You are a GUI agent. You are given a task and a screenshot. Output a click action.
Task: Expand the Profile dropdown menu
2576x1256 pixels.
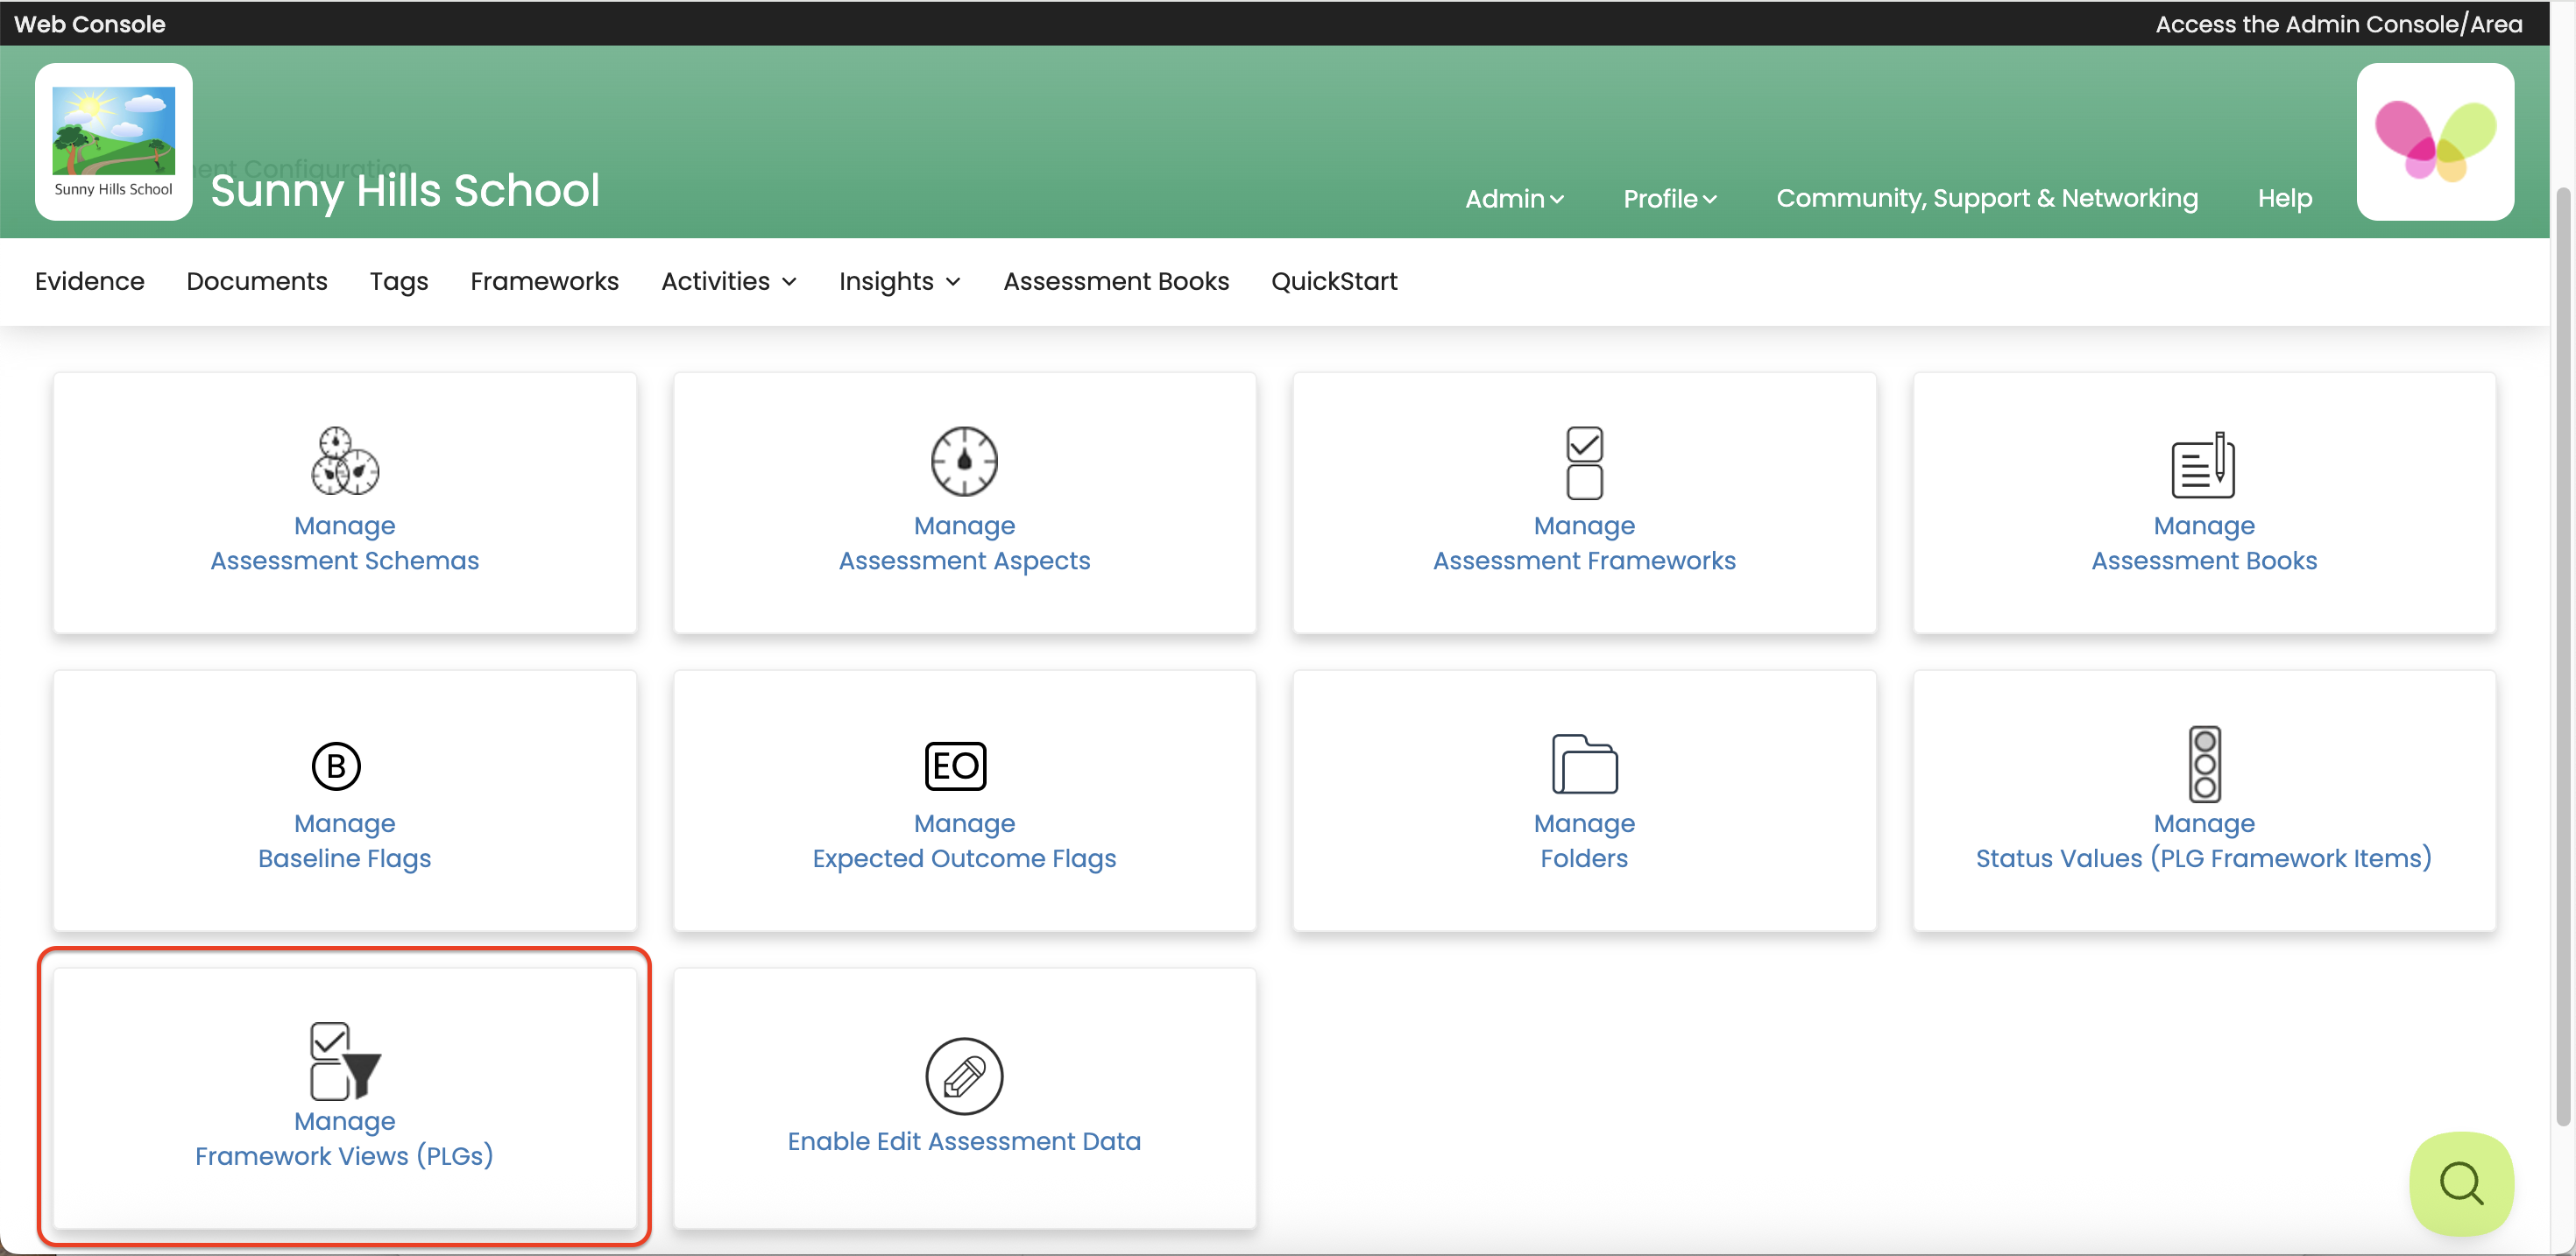(1669, 199)
